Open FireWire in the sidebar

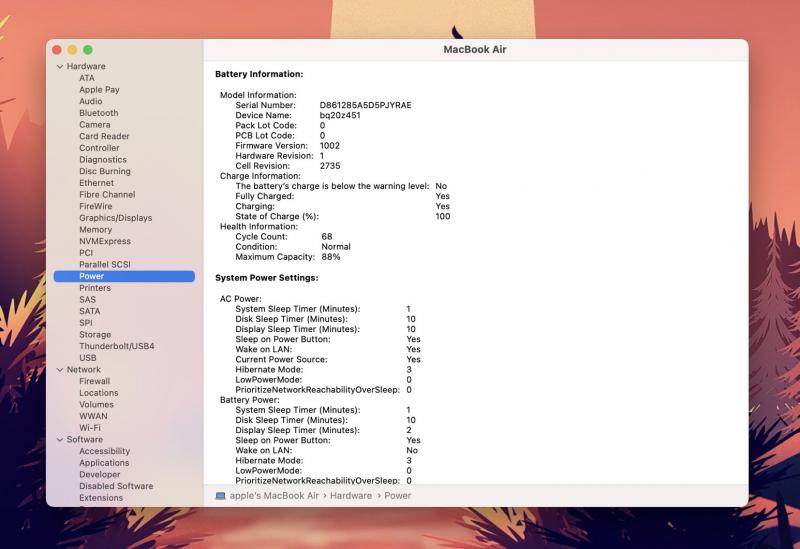[95, 206]
